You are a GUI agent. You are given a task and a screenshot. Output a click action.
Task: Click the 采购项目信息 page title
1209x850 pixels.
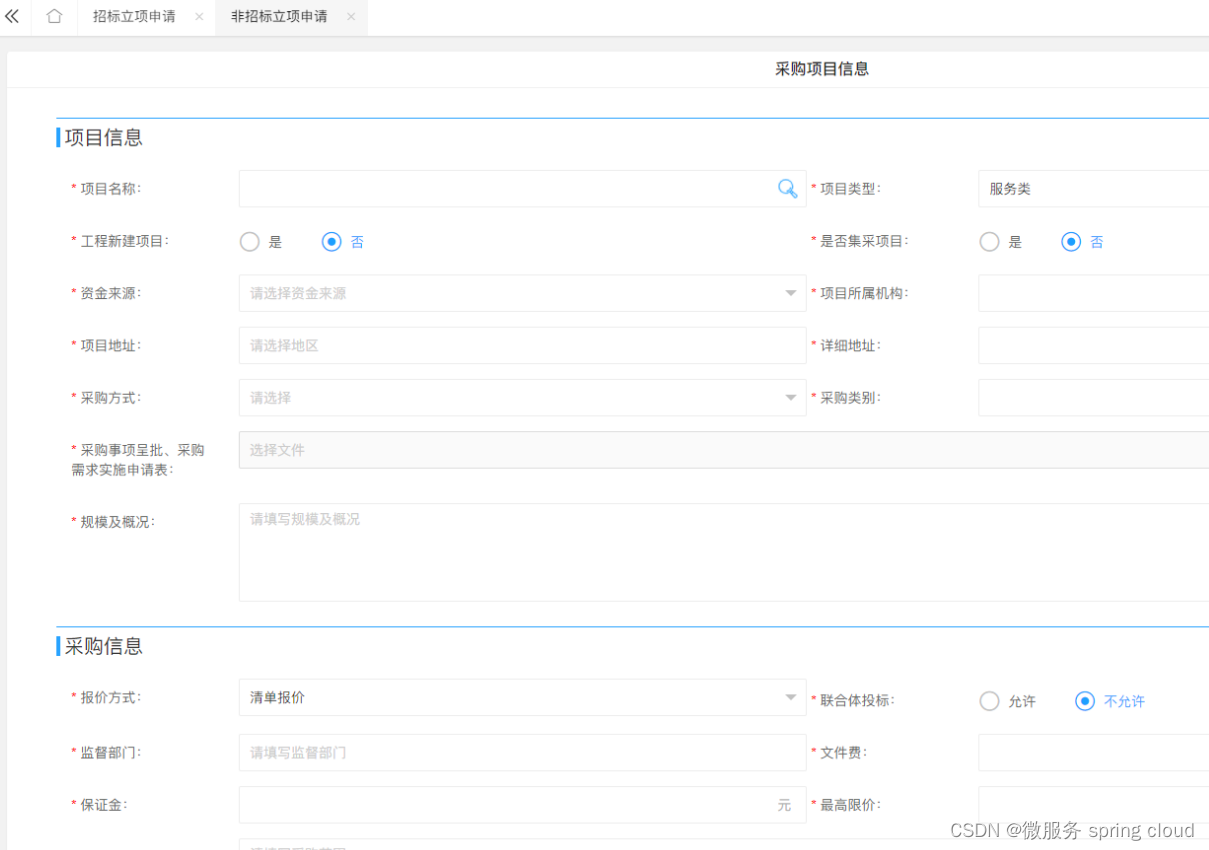[x=822, y=69]
